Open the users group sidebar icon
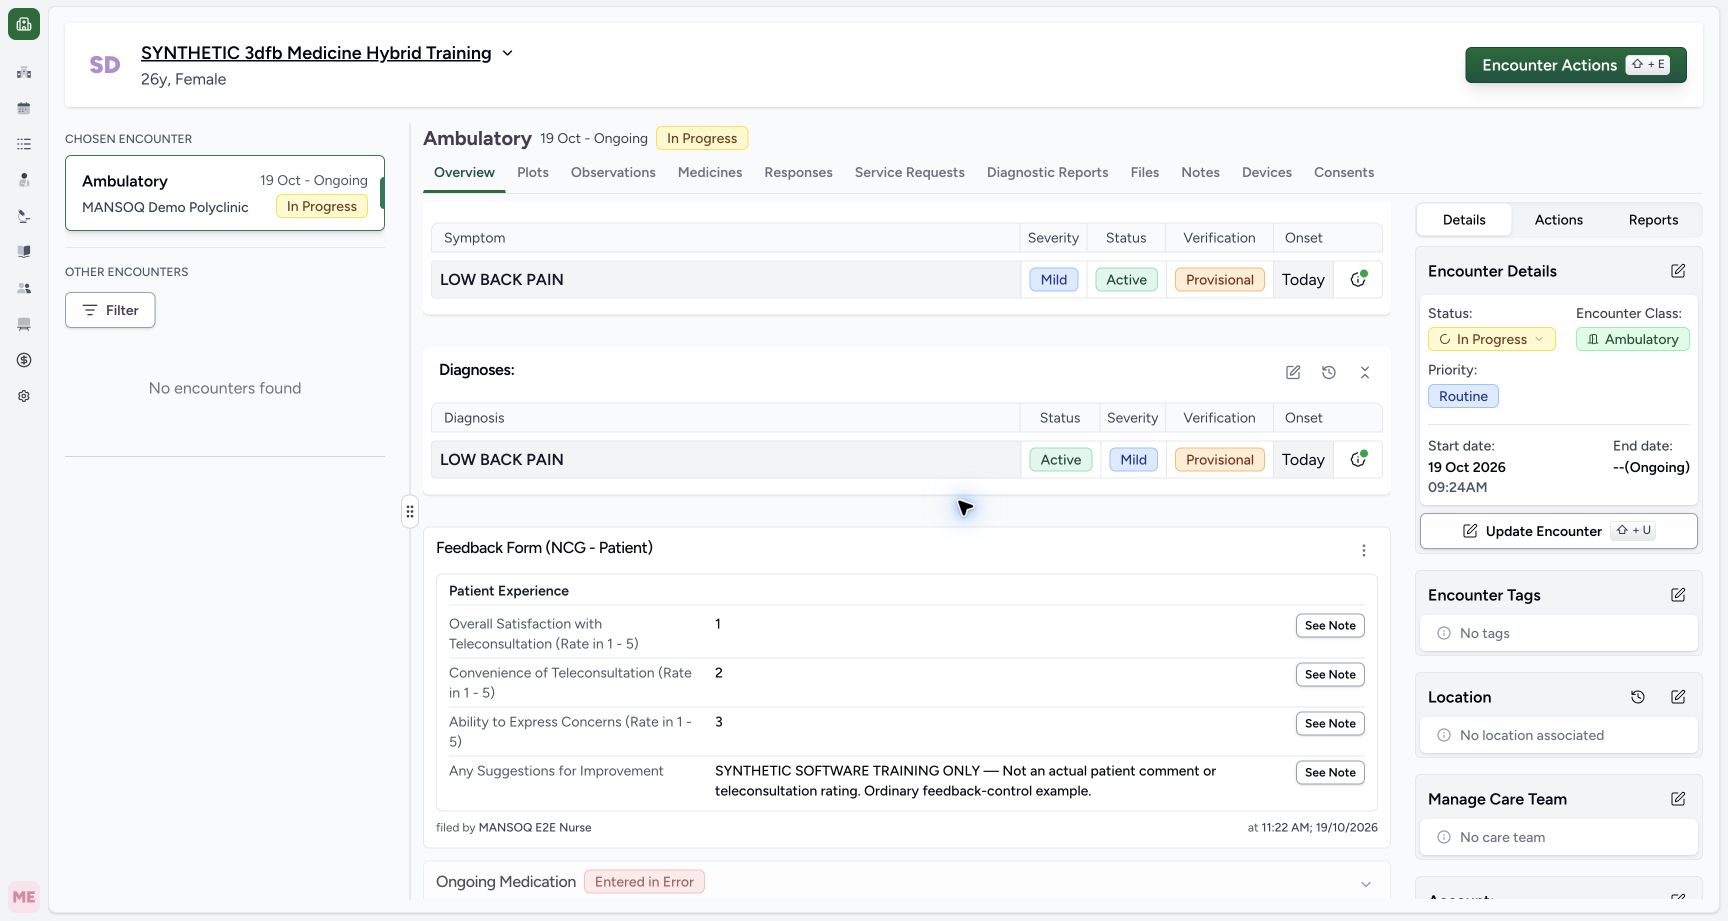The width and height of the screenshot is (1728, 921). pos(24,288)
